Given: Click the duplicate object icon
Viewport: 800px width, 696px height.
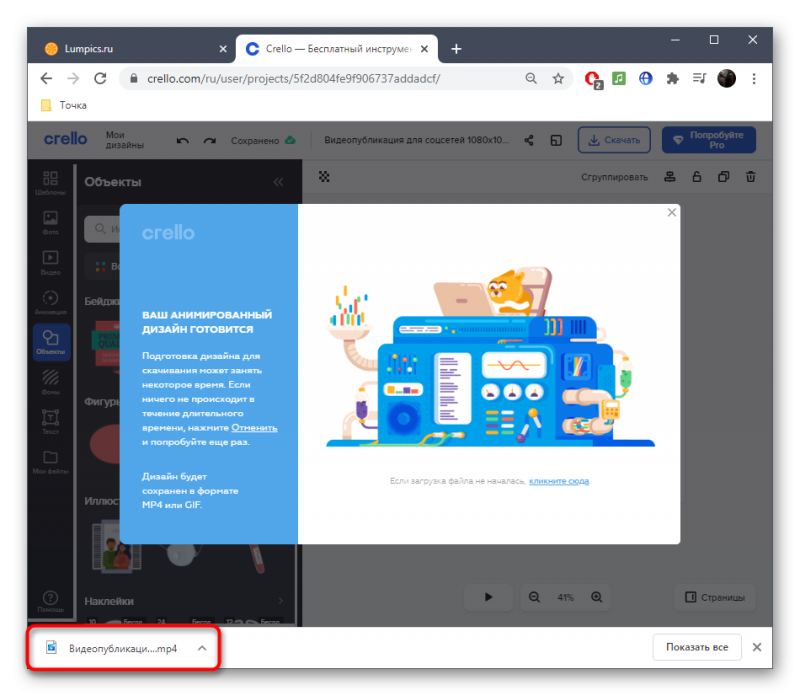Looking at the screenshot, I should (723, 177).
